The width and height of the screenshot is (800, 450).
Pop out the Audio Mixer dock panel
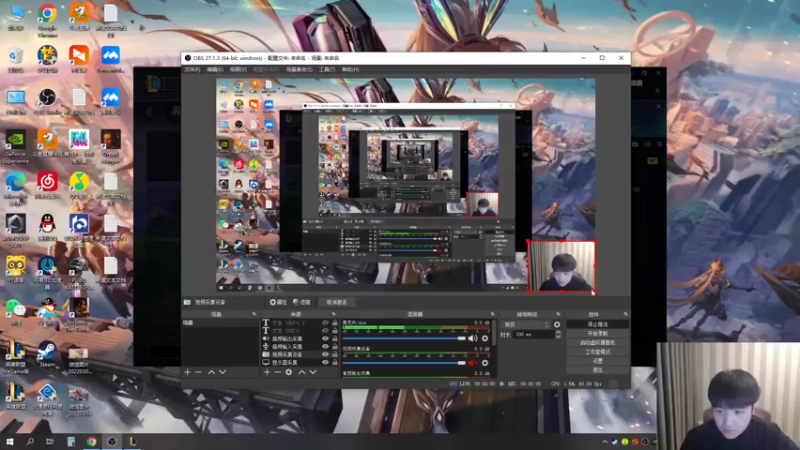[x=492, y=314]
